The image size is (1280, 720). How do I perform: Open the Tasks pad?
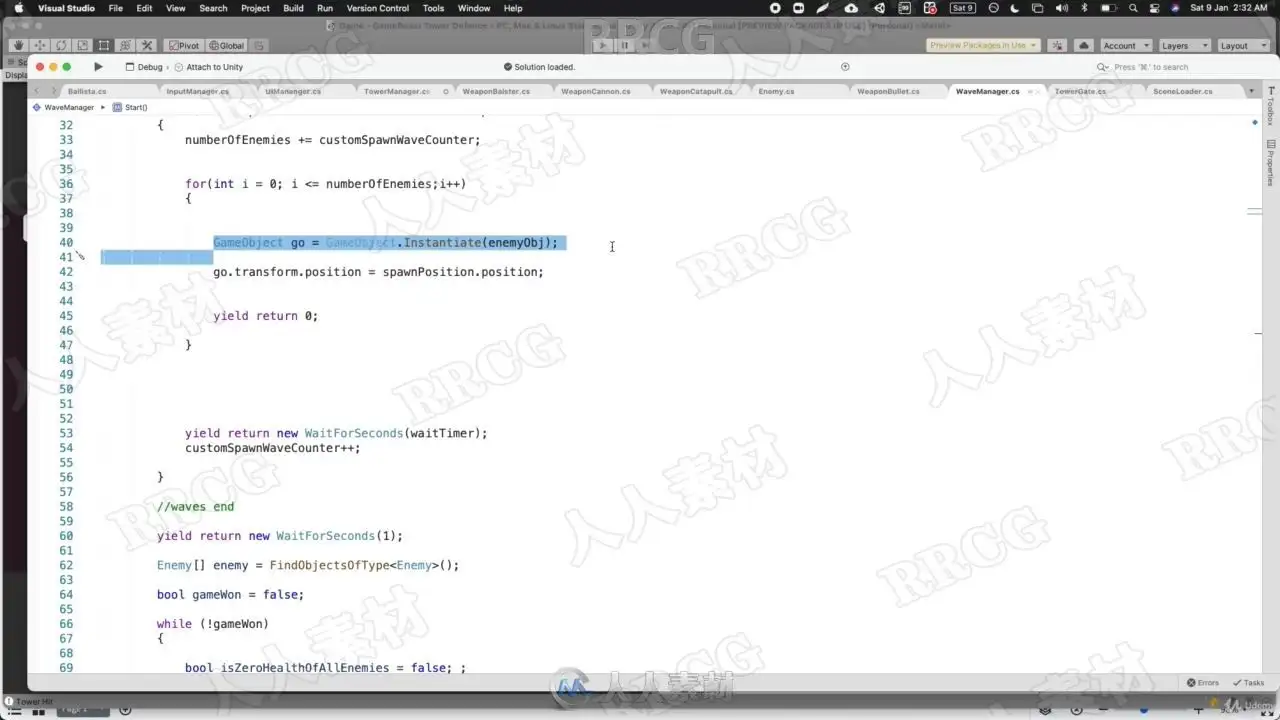pyautogui.click(x=1249, y=683)
